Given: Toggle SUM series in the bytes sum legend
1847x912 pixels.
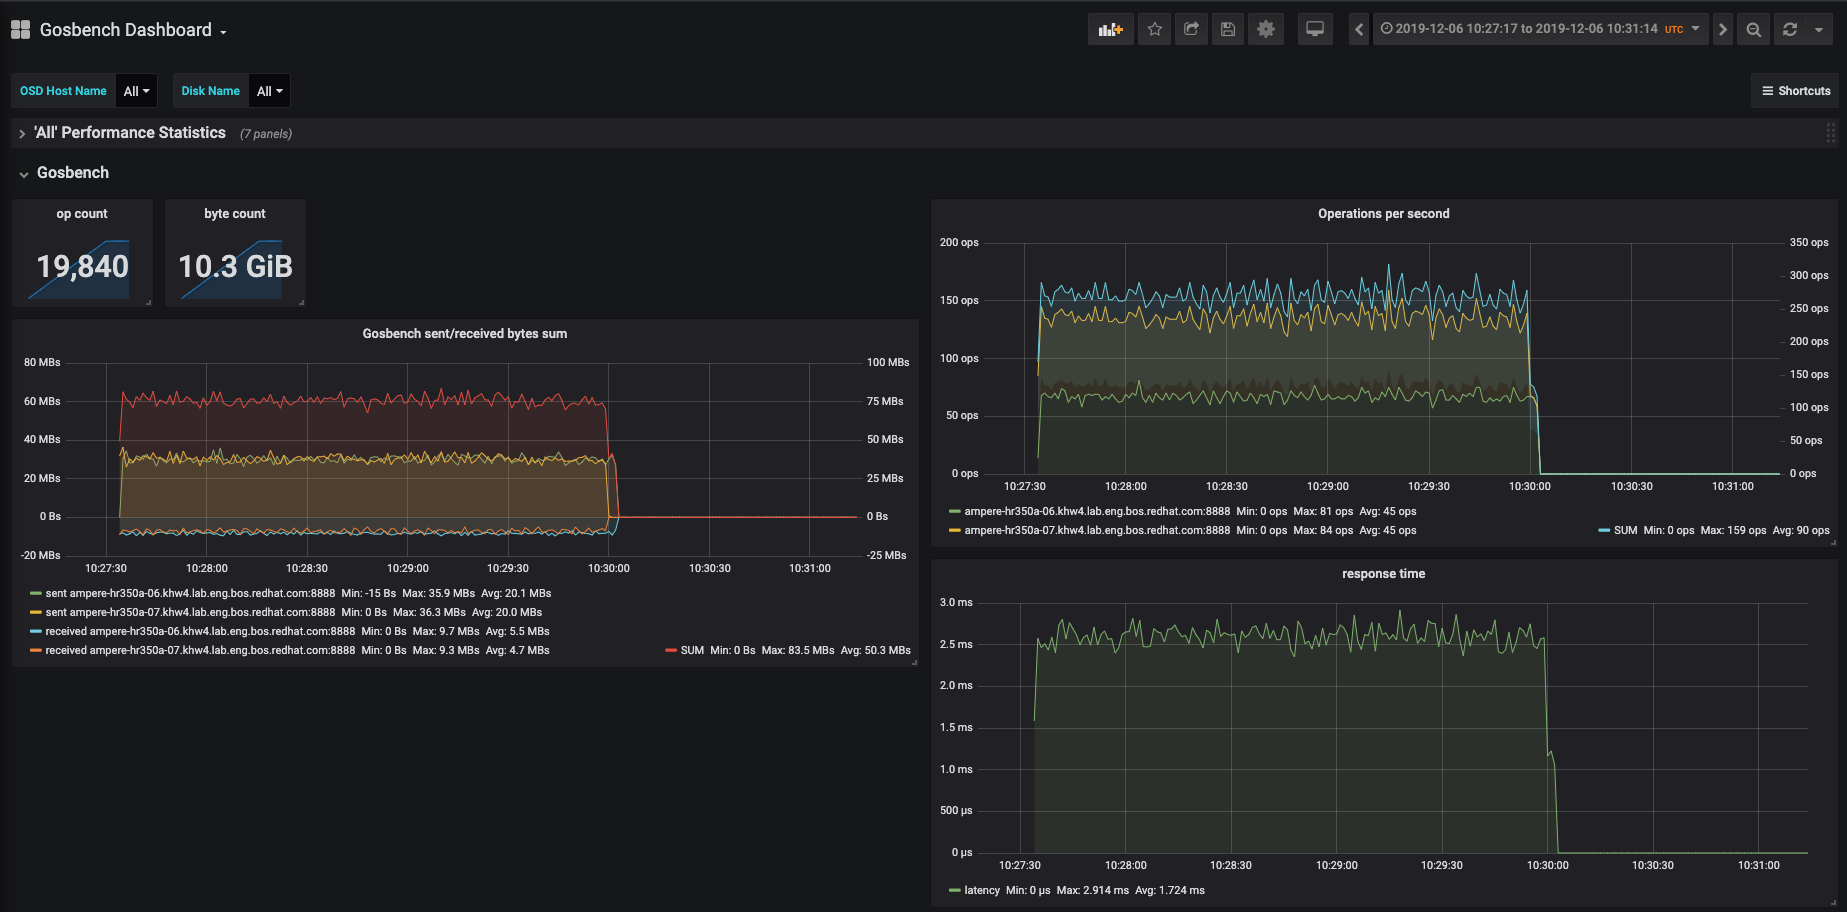Looking at the screenshot, I should [692, 651].
